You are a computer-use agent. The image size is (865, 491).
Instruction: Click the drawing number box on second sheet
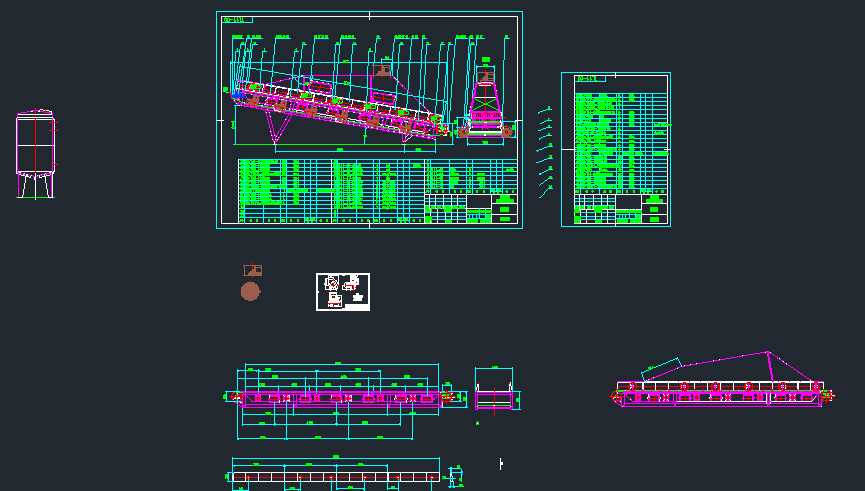coord(590,79)
